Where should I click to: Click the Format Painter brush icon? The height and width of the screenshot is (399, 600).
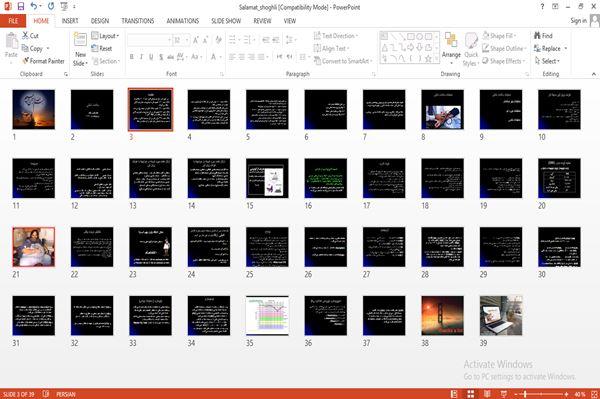(26, 61)
